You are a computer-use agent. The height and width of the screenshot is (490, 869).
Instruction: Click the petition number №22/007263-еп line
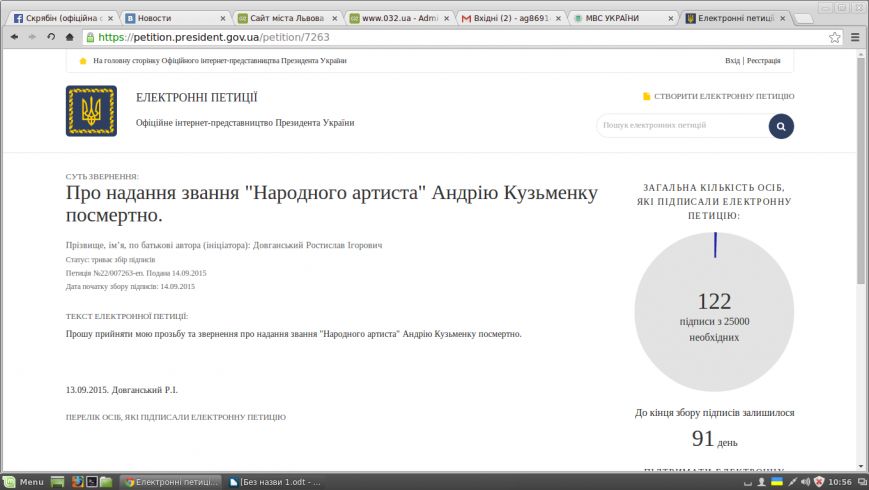tap(136, 273)
